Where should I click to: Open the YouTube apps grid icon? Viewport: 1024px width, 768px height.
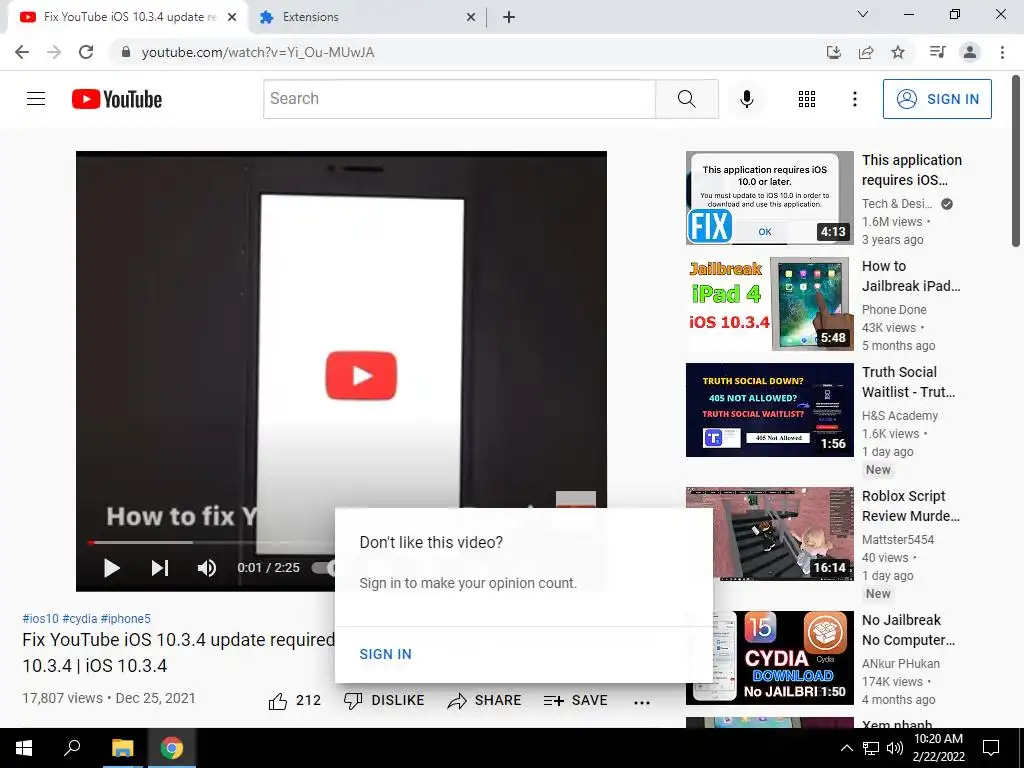click(807, 99)
